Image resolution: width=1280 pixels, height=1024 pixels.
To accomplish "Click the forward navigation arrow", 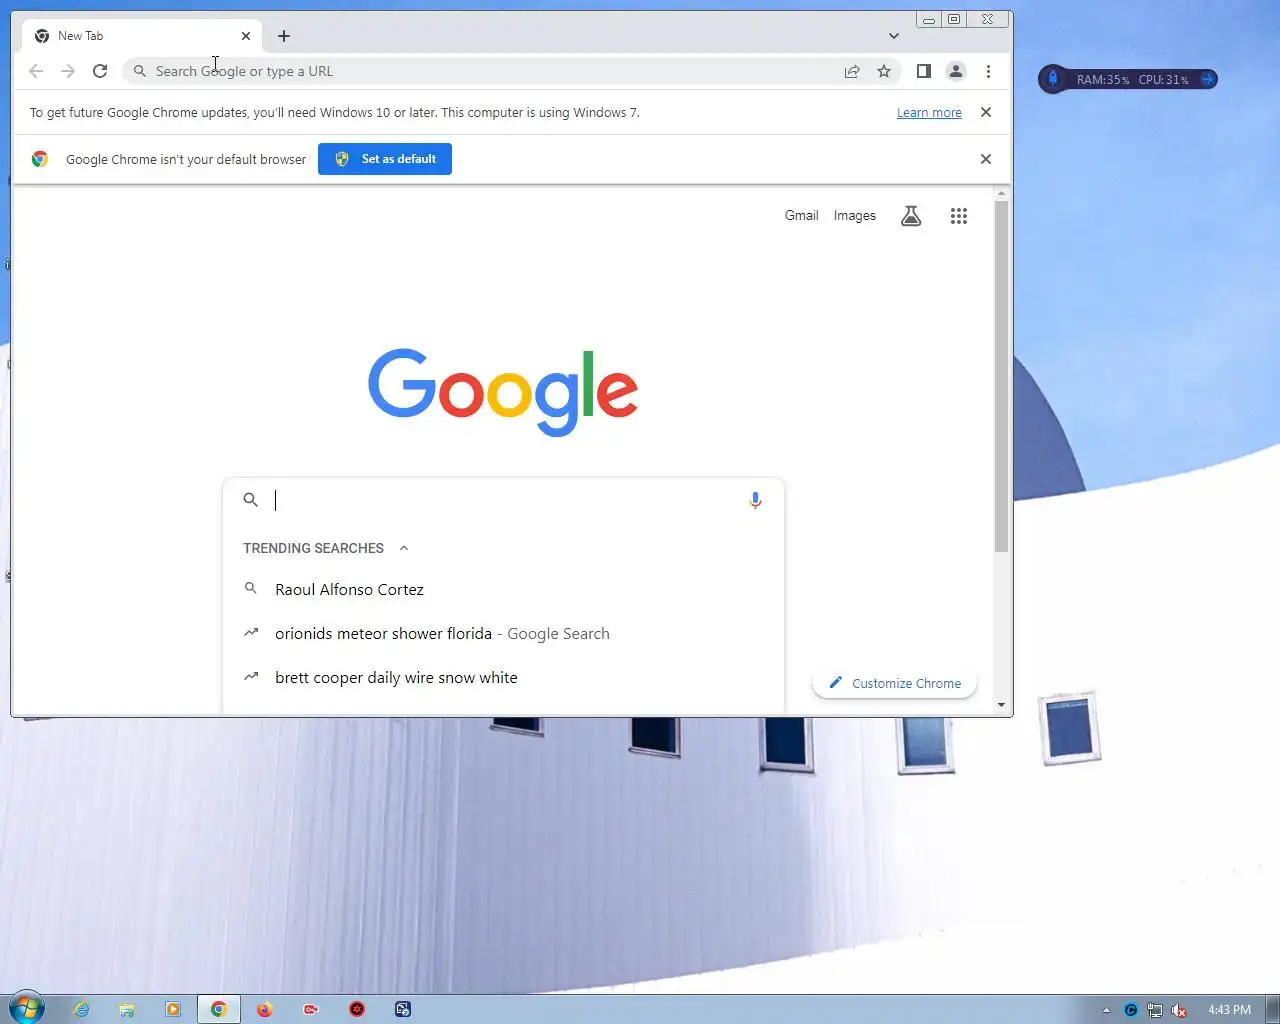I will [x=68, y=71].
